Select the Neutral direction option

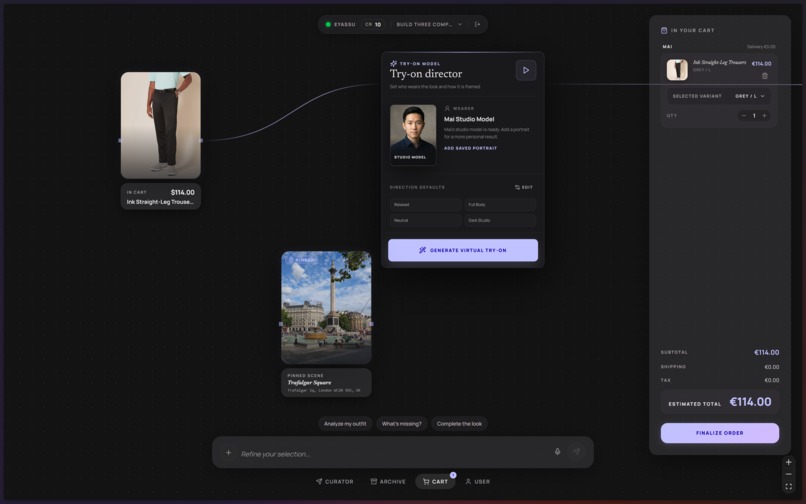[425, 220]
